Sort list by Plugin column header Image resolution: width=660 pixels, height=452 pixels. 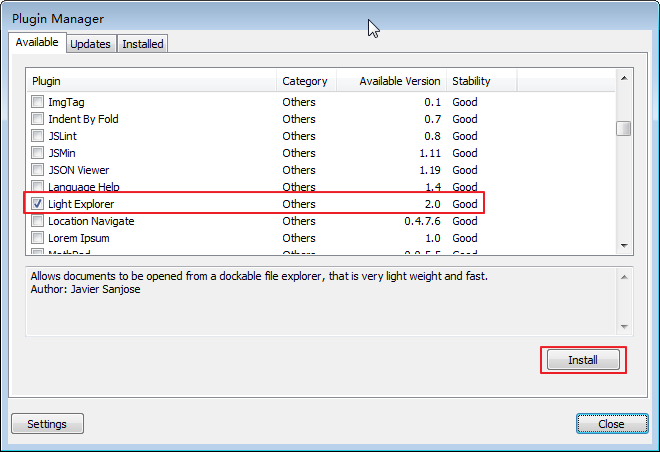(150, 81)
